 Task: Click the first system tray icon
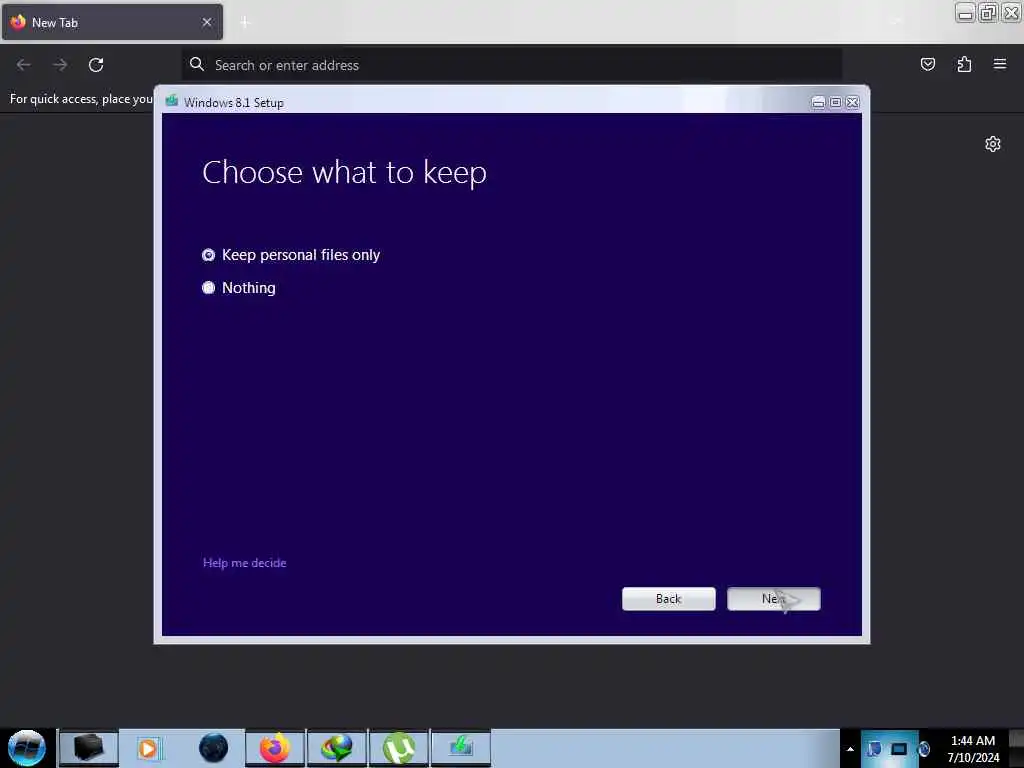coord(874,748)
